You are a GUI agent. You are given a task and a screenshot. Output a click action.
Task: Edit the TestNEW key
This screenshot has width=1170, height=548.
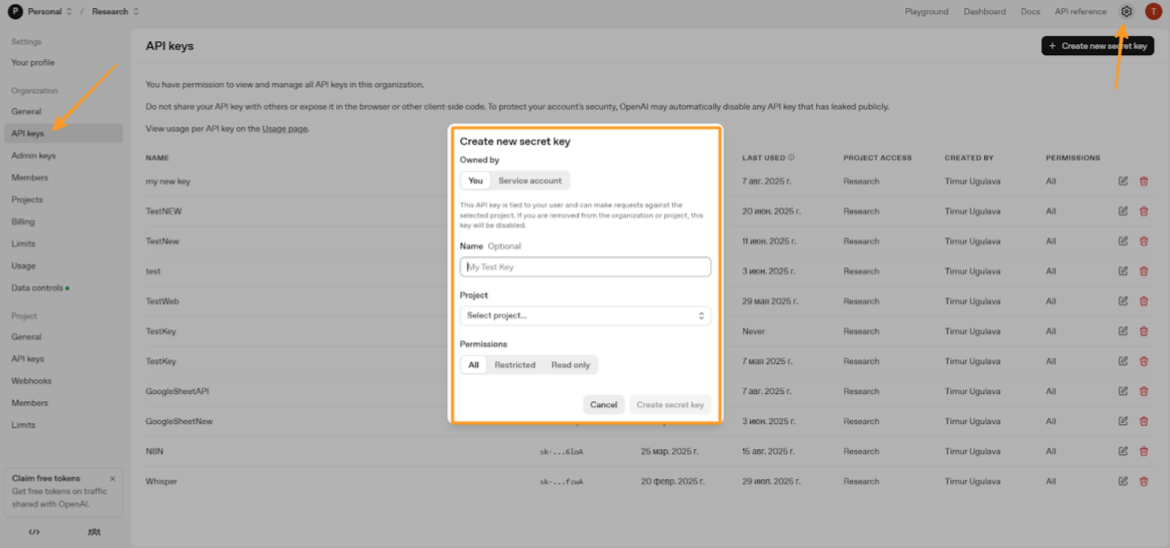pyautogui.click(x=1123, y=211)
